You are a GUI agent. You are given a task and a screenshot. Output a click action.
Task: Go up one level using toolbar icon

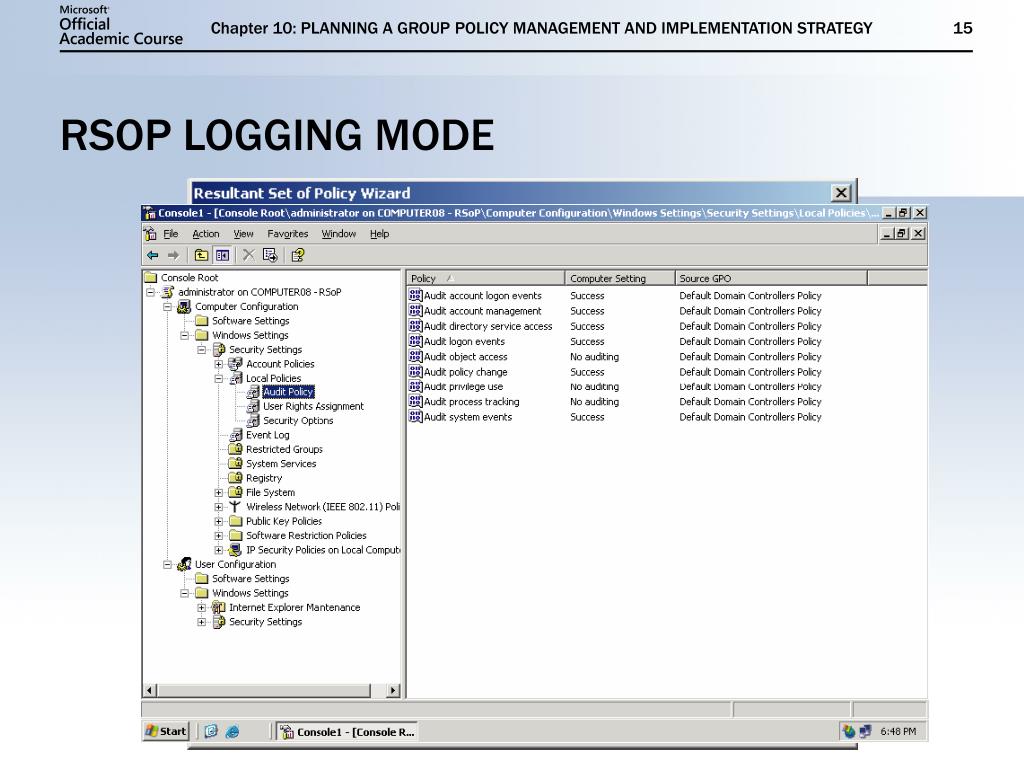tap(201, 255)
